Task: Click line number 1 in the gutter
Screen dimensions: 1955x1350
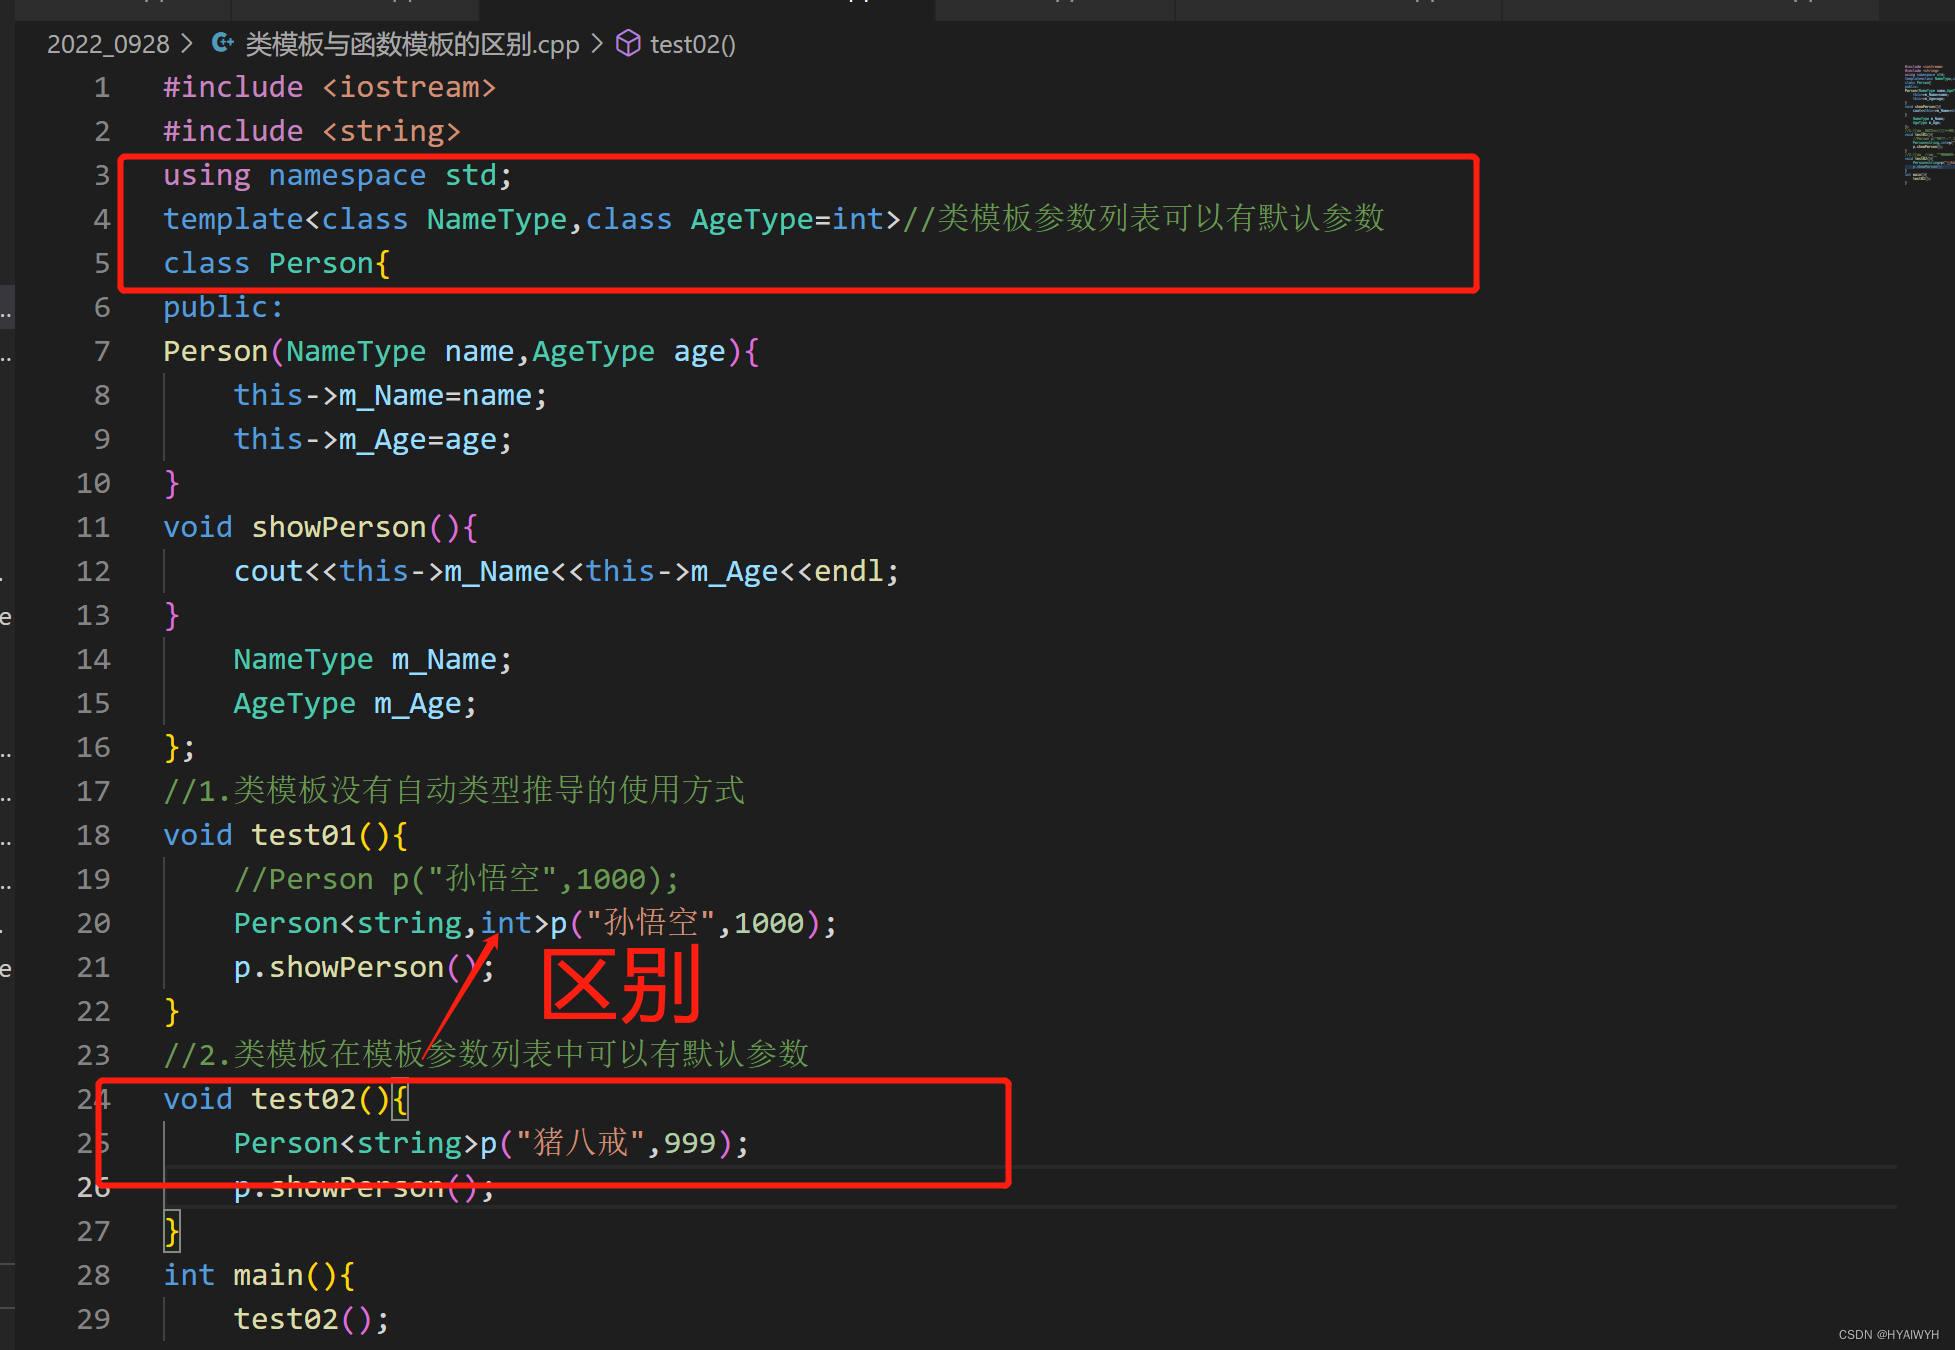Action: 102,88
